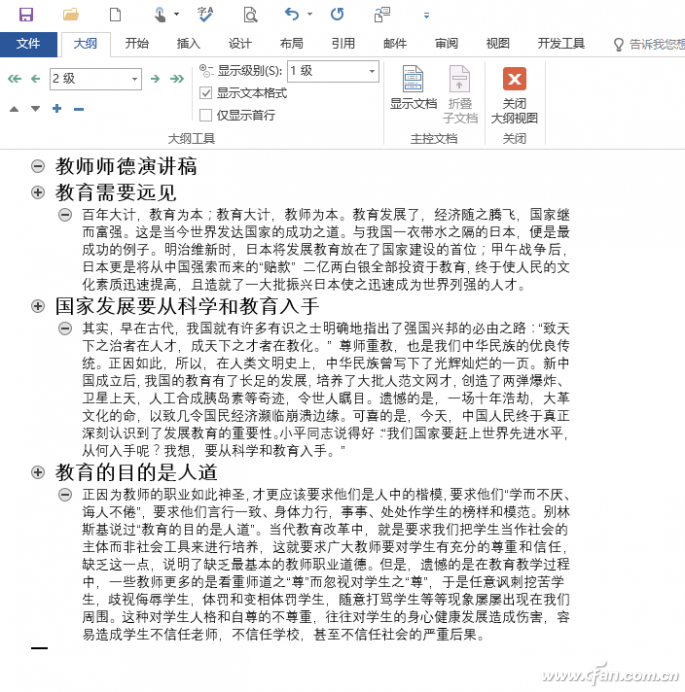Open undo history dropdown arrow

(310, 15)
